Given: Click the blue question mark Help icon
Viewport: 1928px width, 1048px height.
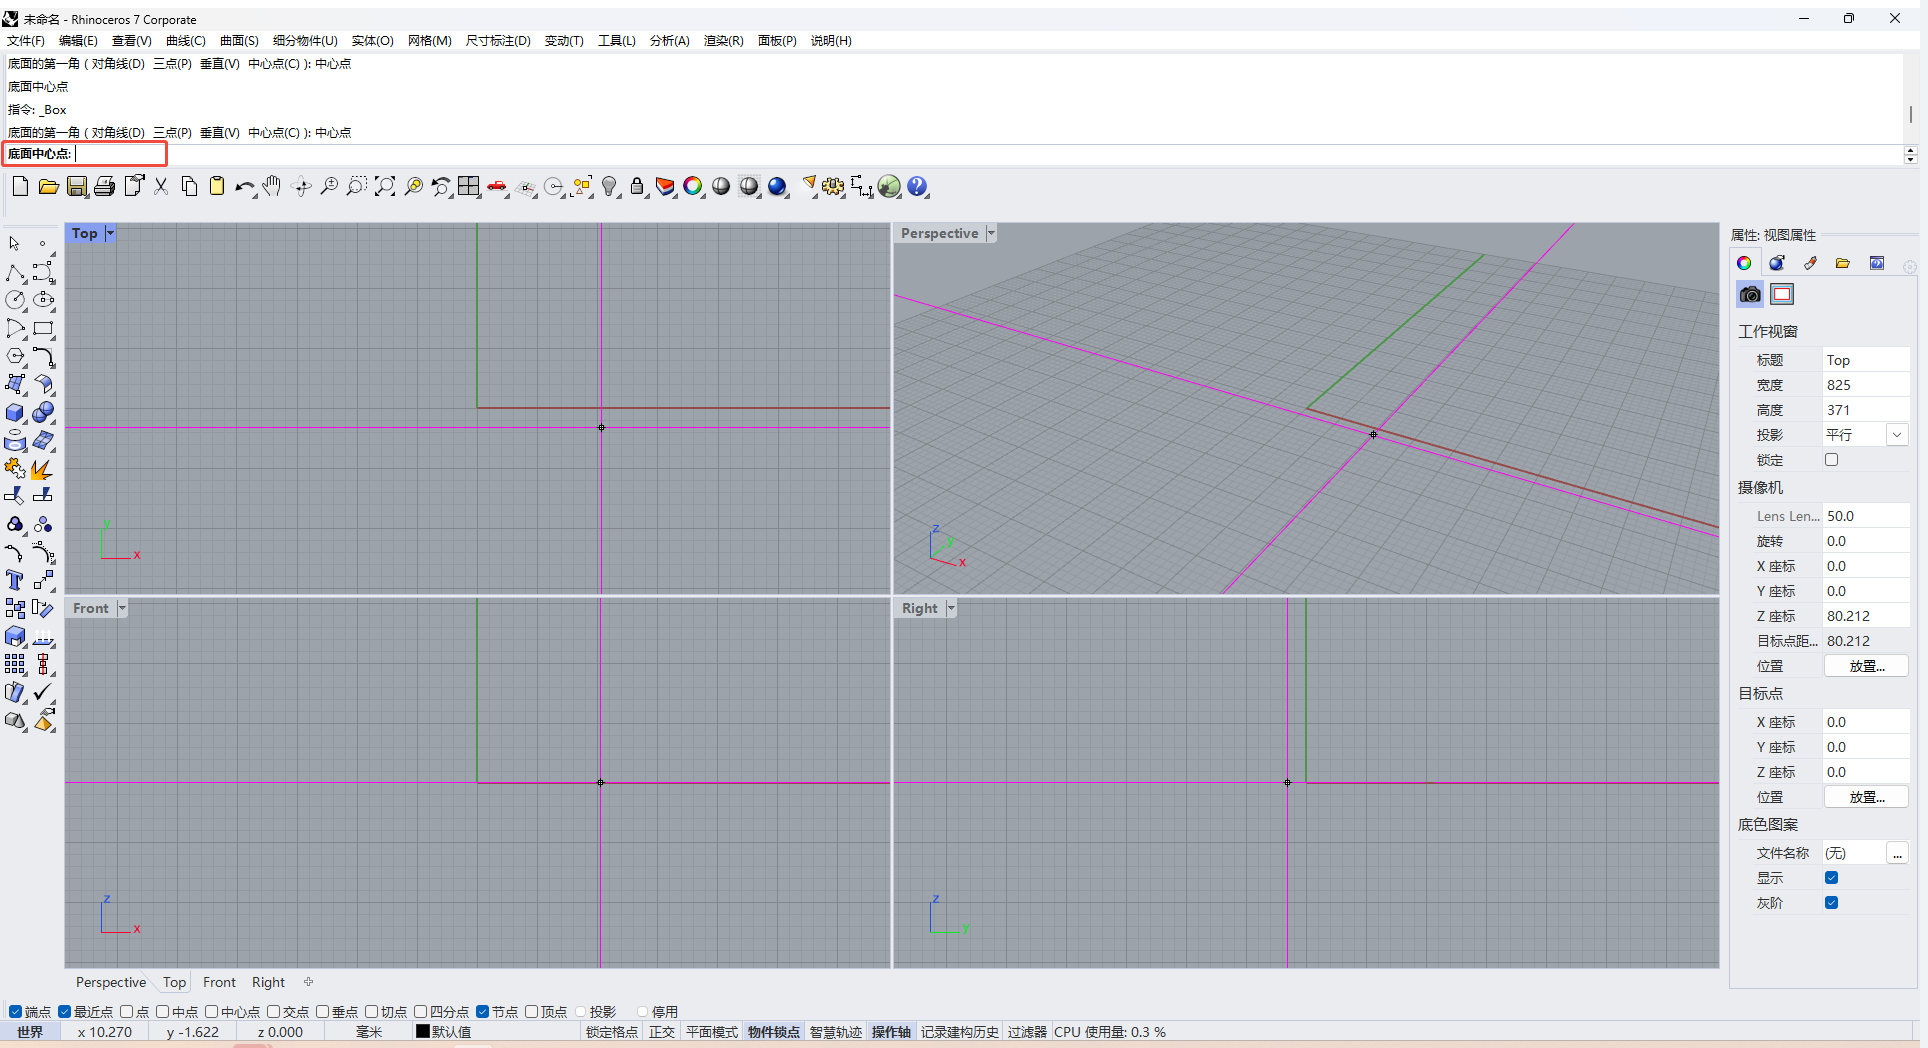Looking at the screenshot, I should [x=917, y=187].
